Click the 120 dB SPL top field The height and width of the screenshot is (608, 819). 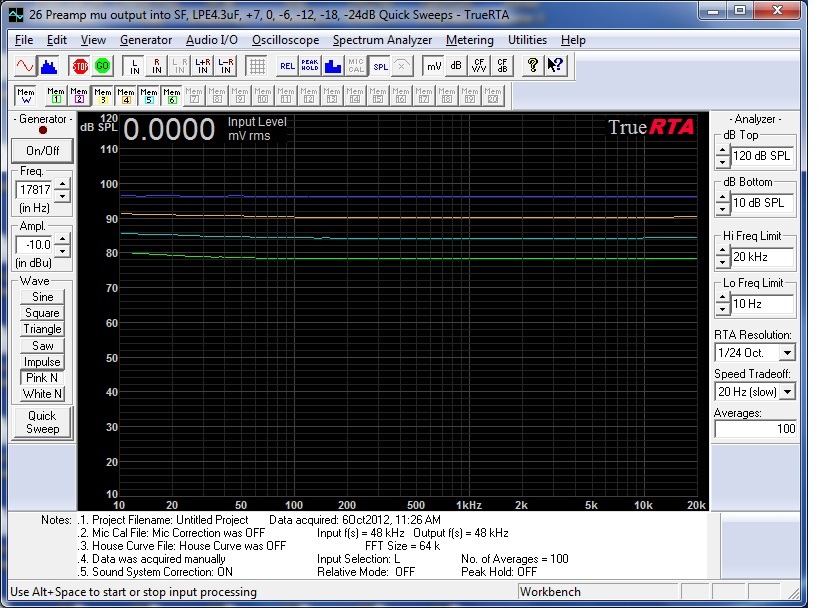click(762, 156)
